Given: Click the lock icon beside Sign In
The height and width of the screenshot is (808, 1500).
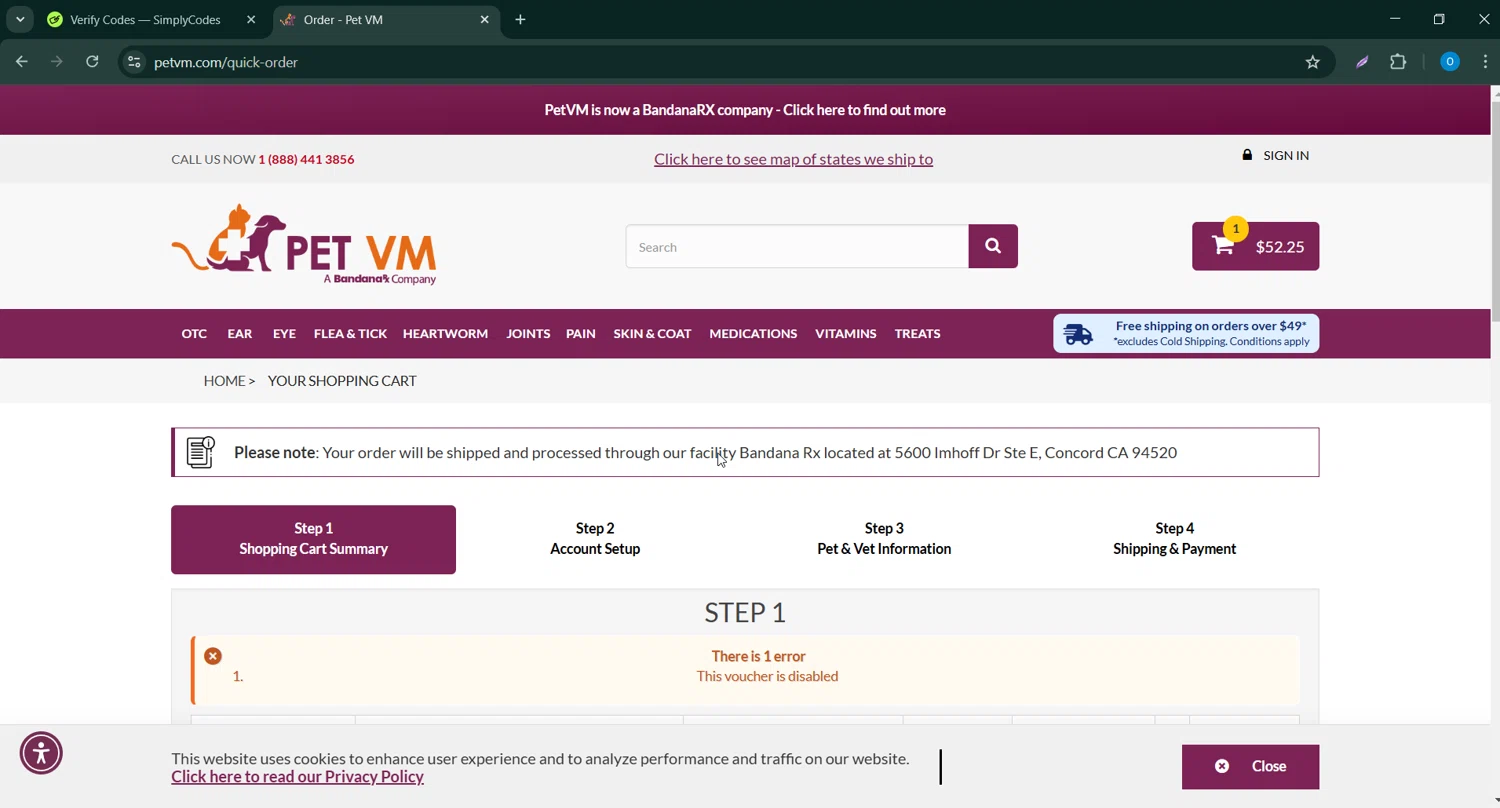Looking at the screenshot, I should (1247, 155).
